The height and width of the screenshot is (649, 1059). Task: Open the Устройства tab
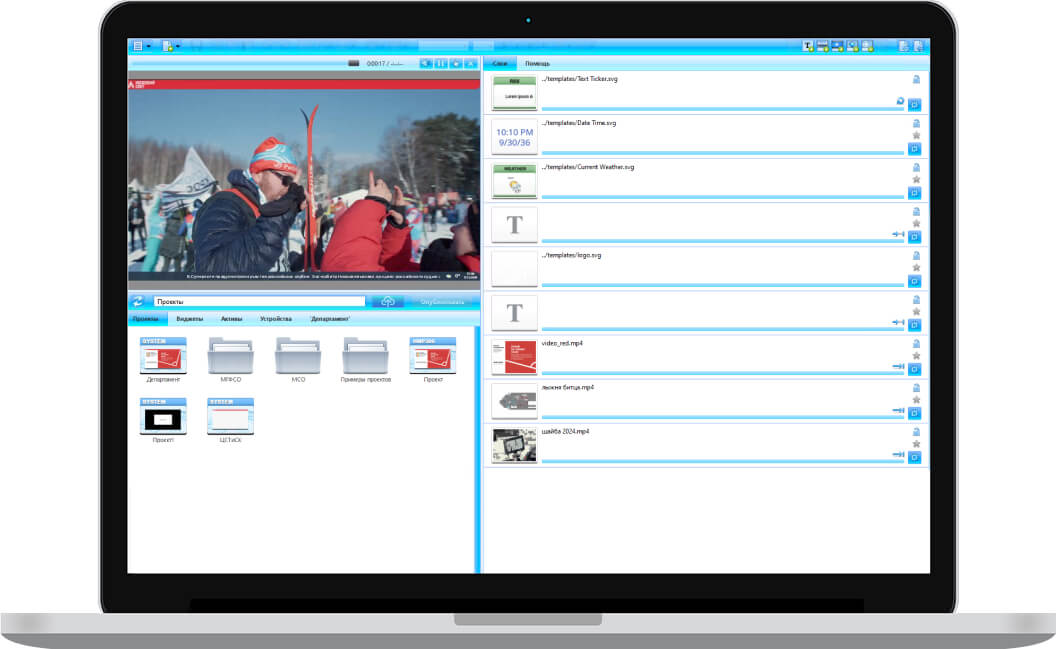[x=276, y=319]
